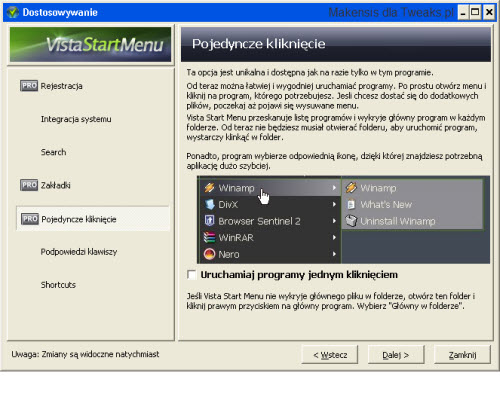Maximize the Dostosowywanie window
500x397 pixels.
[x=475, y=13]
